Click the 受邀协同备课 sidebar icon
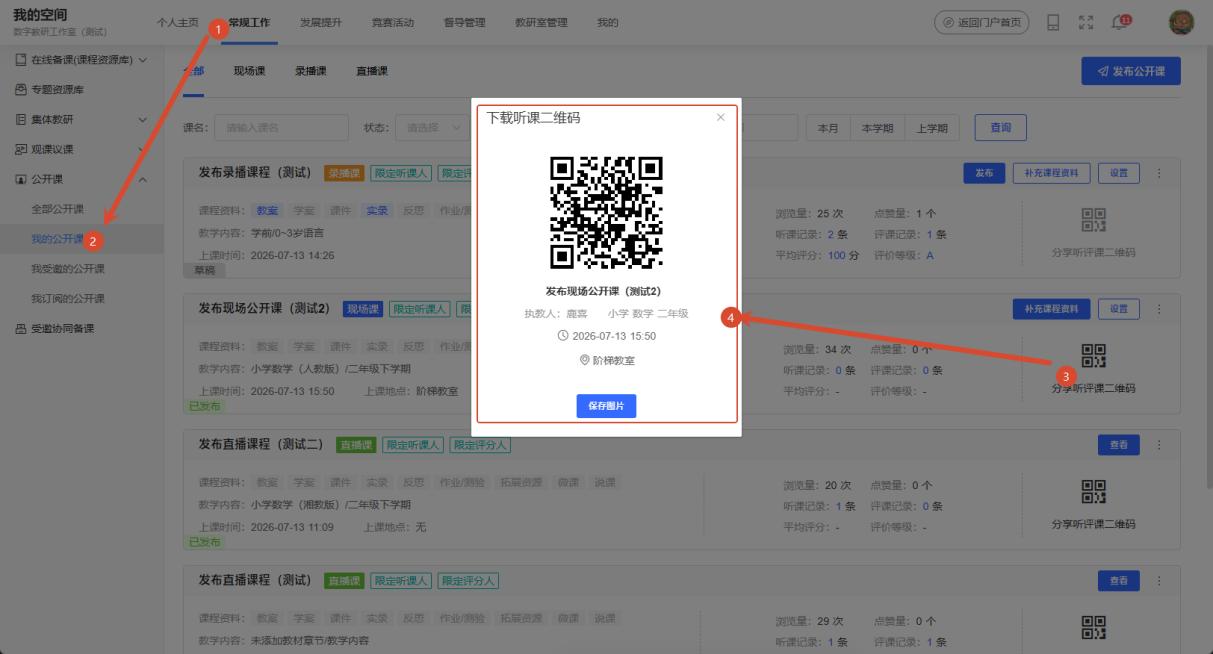Viewport: 1213px width, 654px height. pyautogui.click(x=21, y=329)
